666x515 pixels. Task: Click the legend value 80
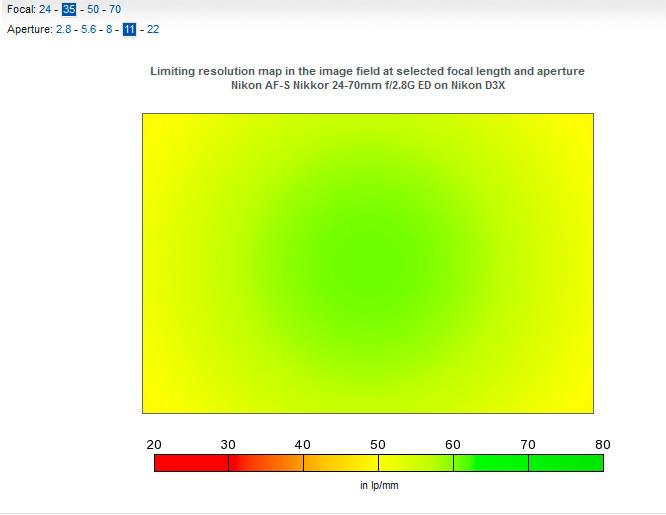click(x=603, y=444)
